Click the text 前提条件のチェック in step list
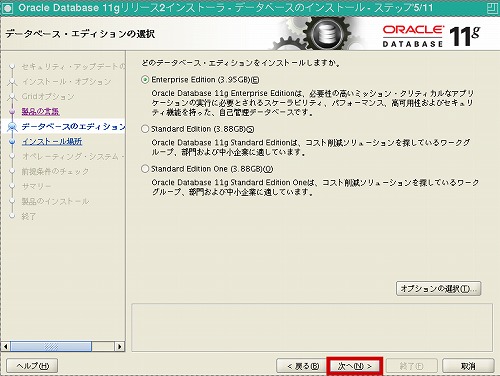 [x=55, y=171]
